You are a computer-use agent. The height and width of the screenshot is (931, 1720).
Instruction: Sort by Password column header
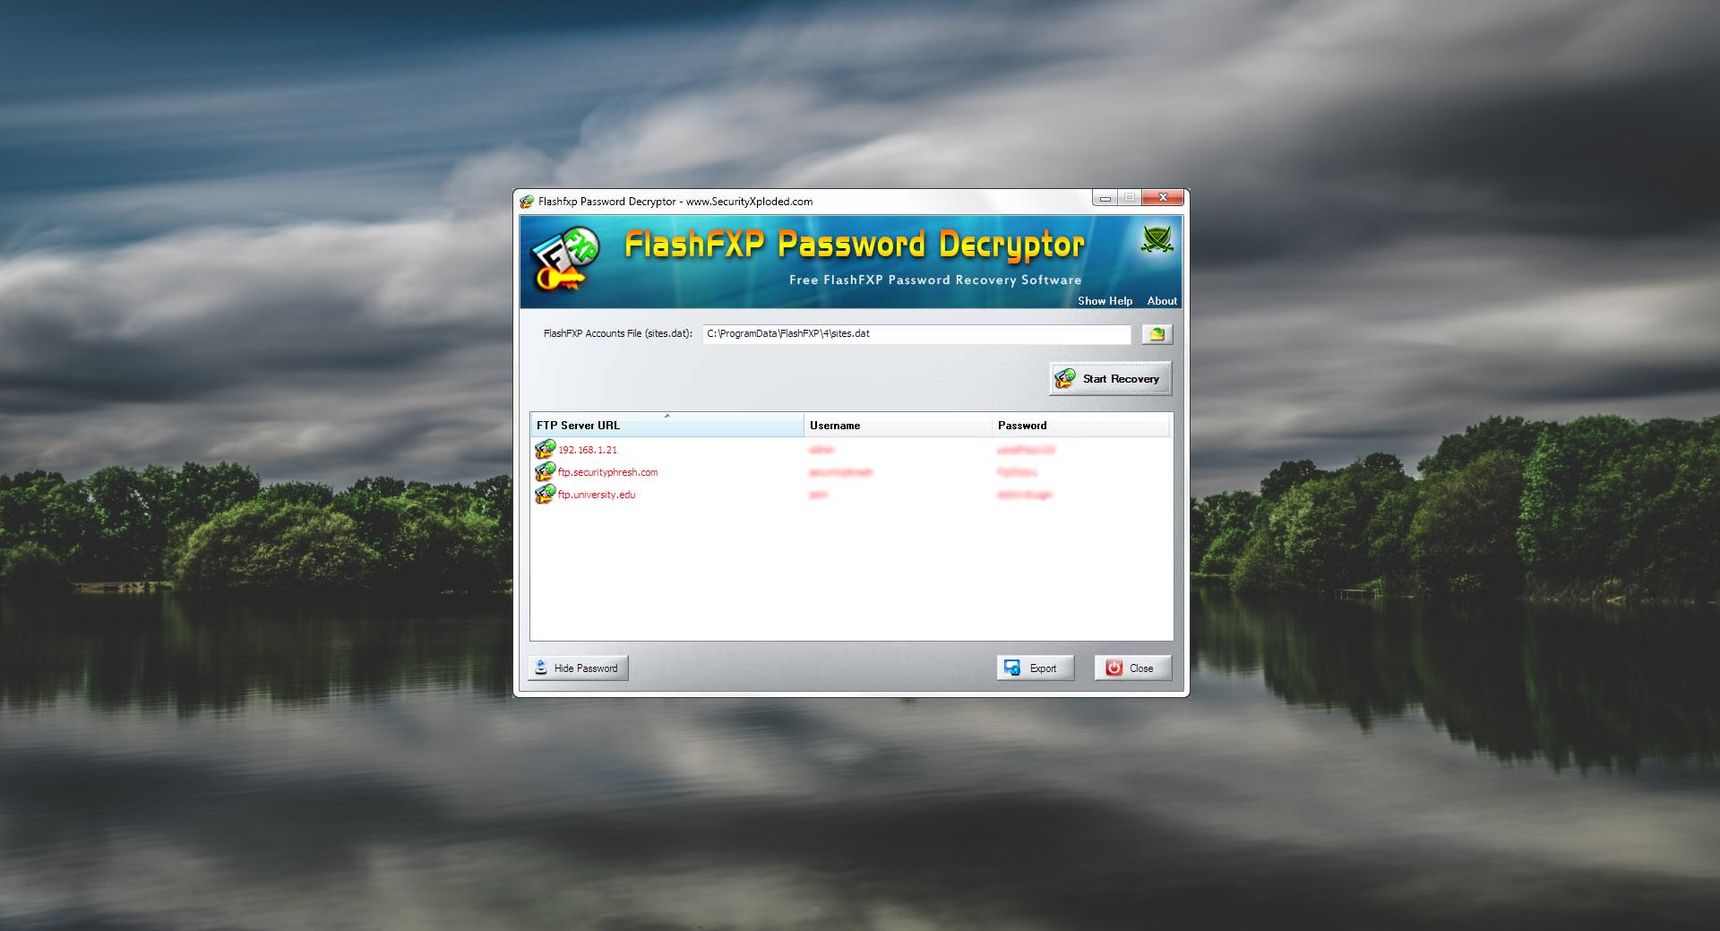1080,425
